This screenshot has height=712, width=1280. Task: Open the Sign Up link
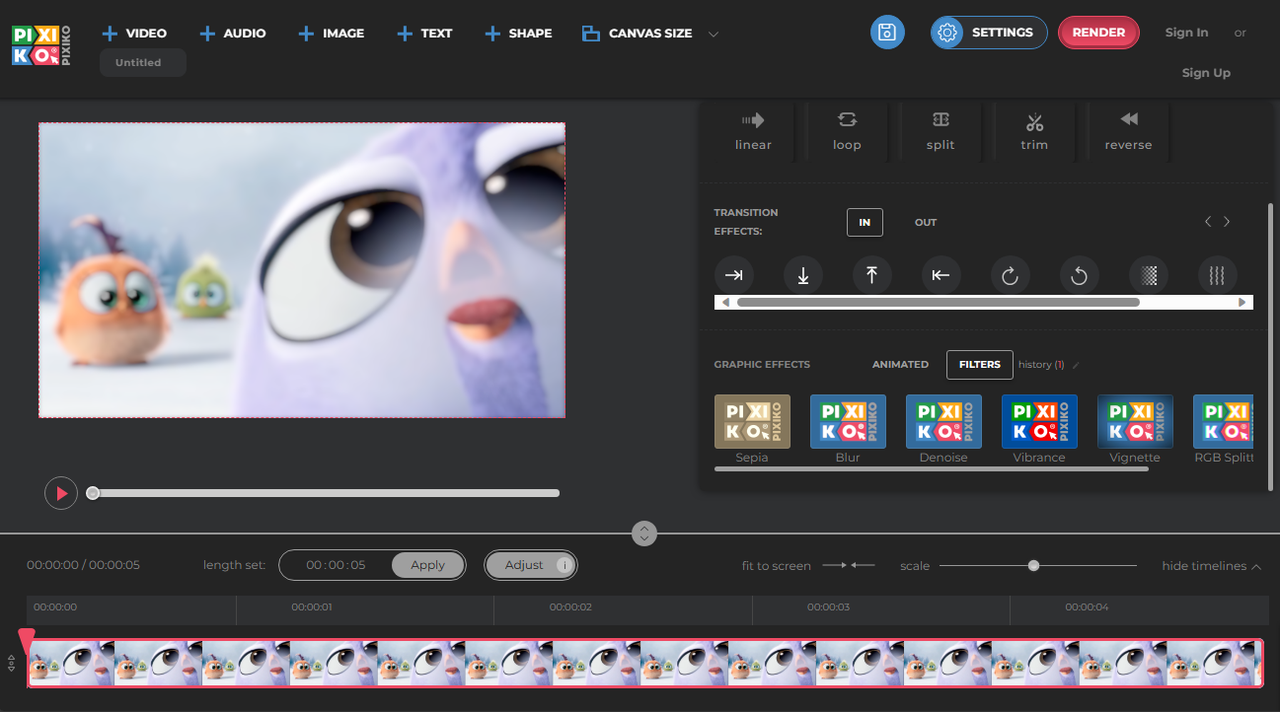[1206, 72]
